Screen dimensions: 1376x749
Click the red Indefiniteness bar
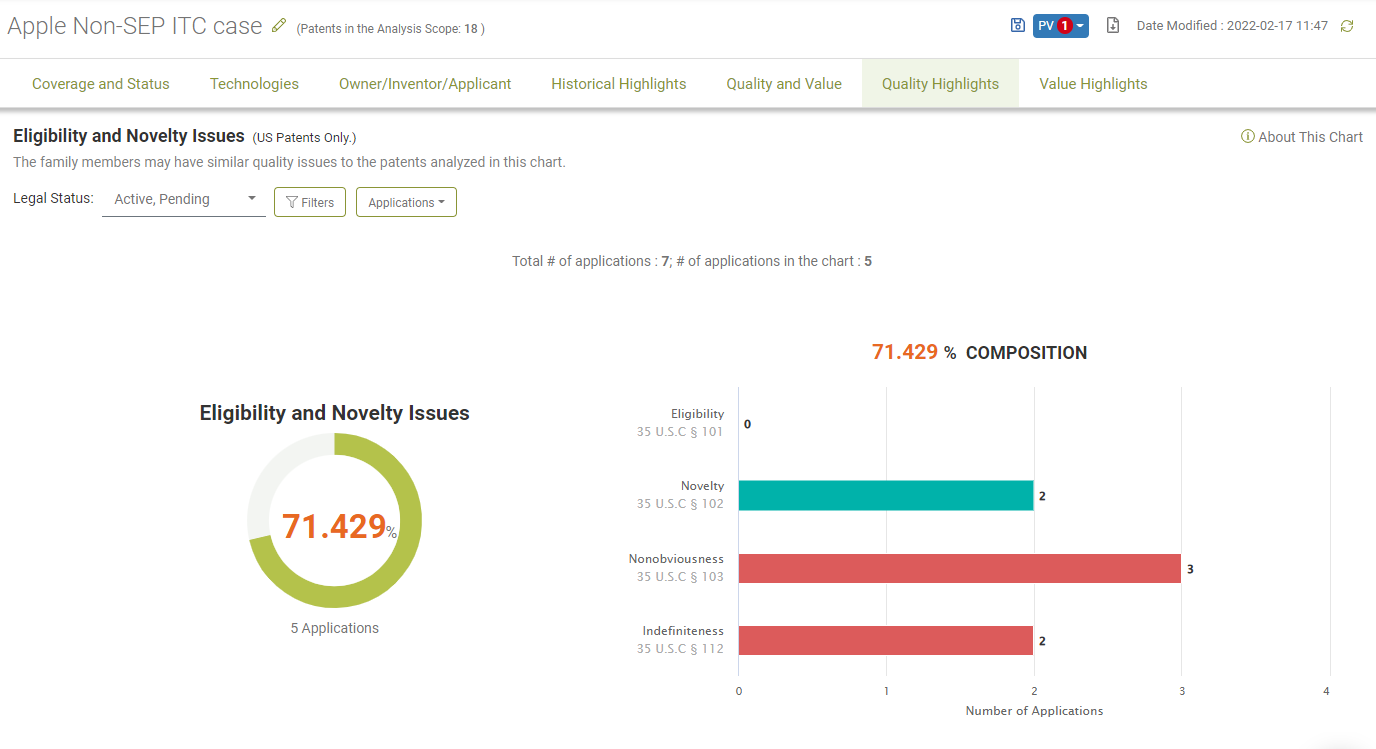(886, 641)
